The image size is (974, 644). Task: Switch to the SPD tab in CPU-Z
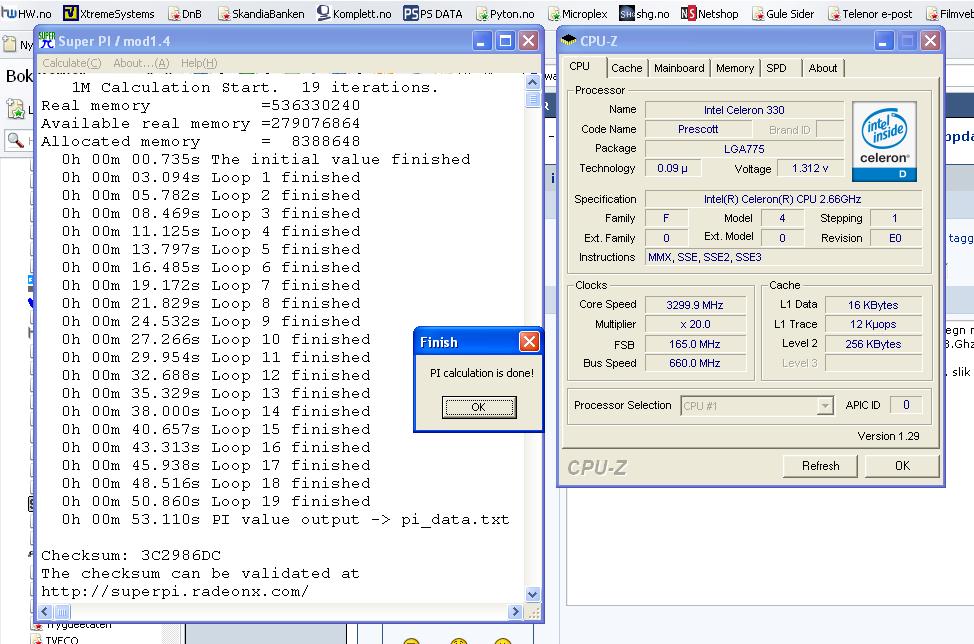point(776,68)
